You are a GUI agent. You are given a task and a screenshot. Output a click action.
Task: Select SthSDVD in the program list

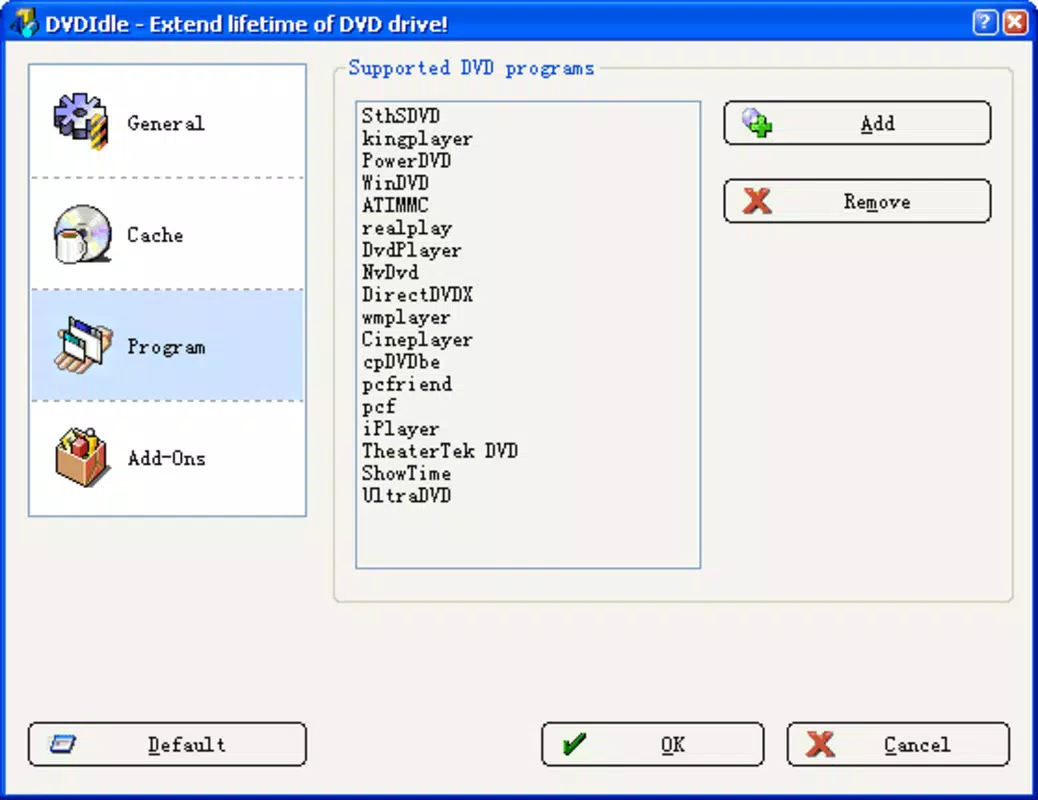point(401,116)
